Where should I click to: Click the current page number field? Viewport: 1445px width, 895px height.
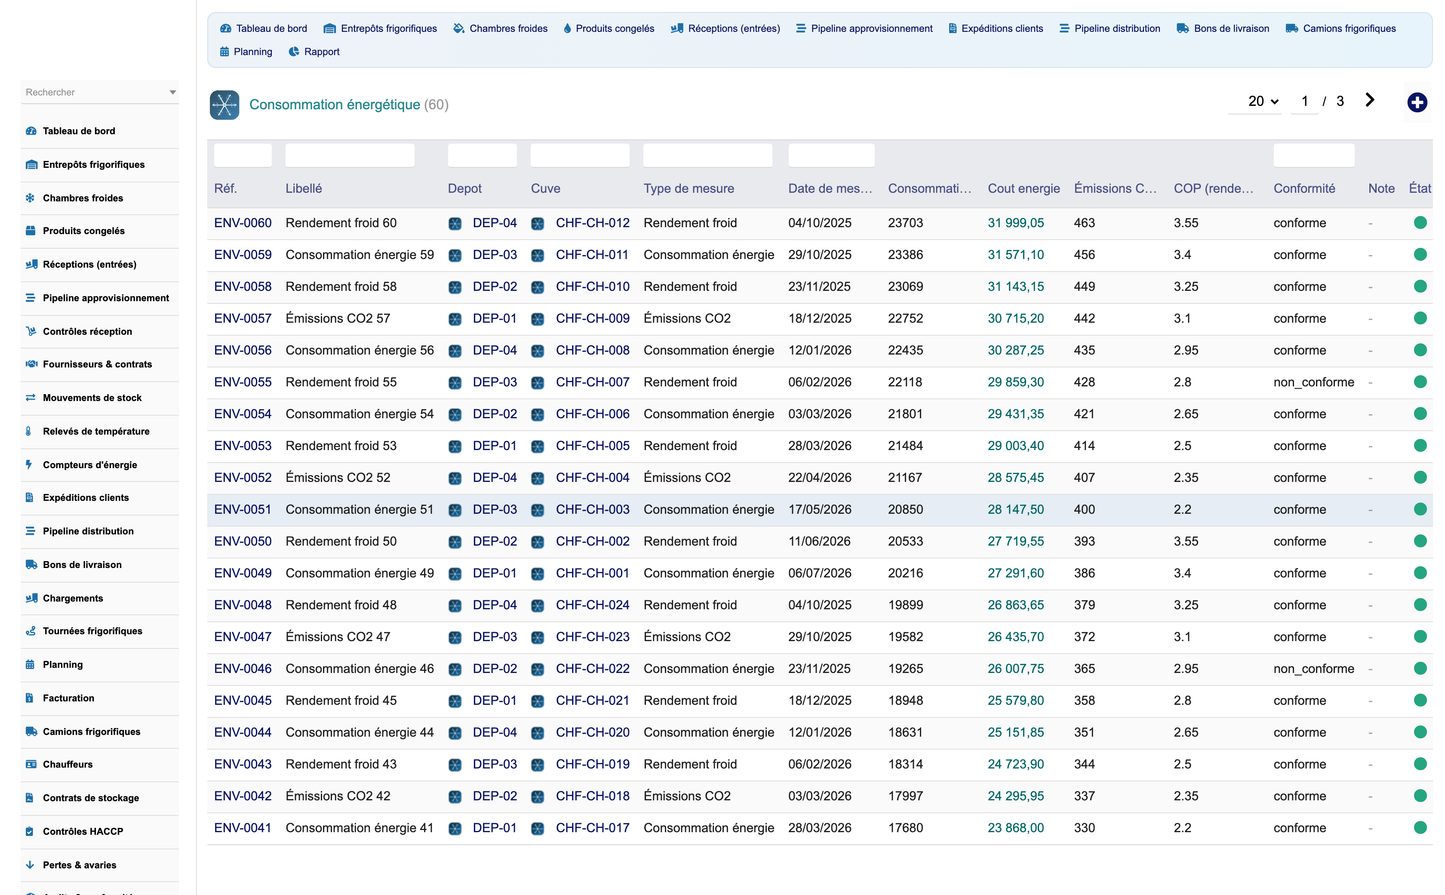pos(1304,101)
